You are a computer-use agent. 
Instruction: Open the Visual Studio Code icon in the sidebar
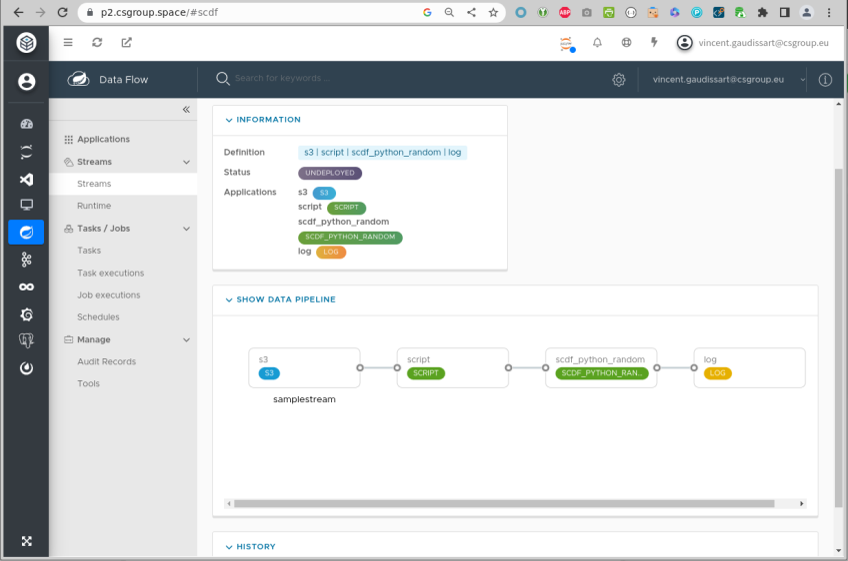(x=26, y=179)
